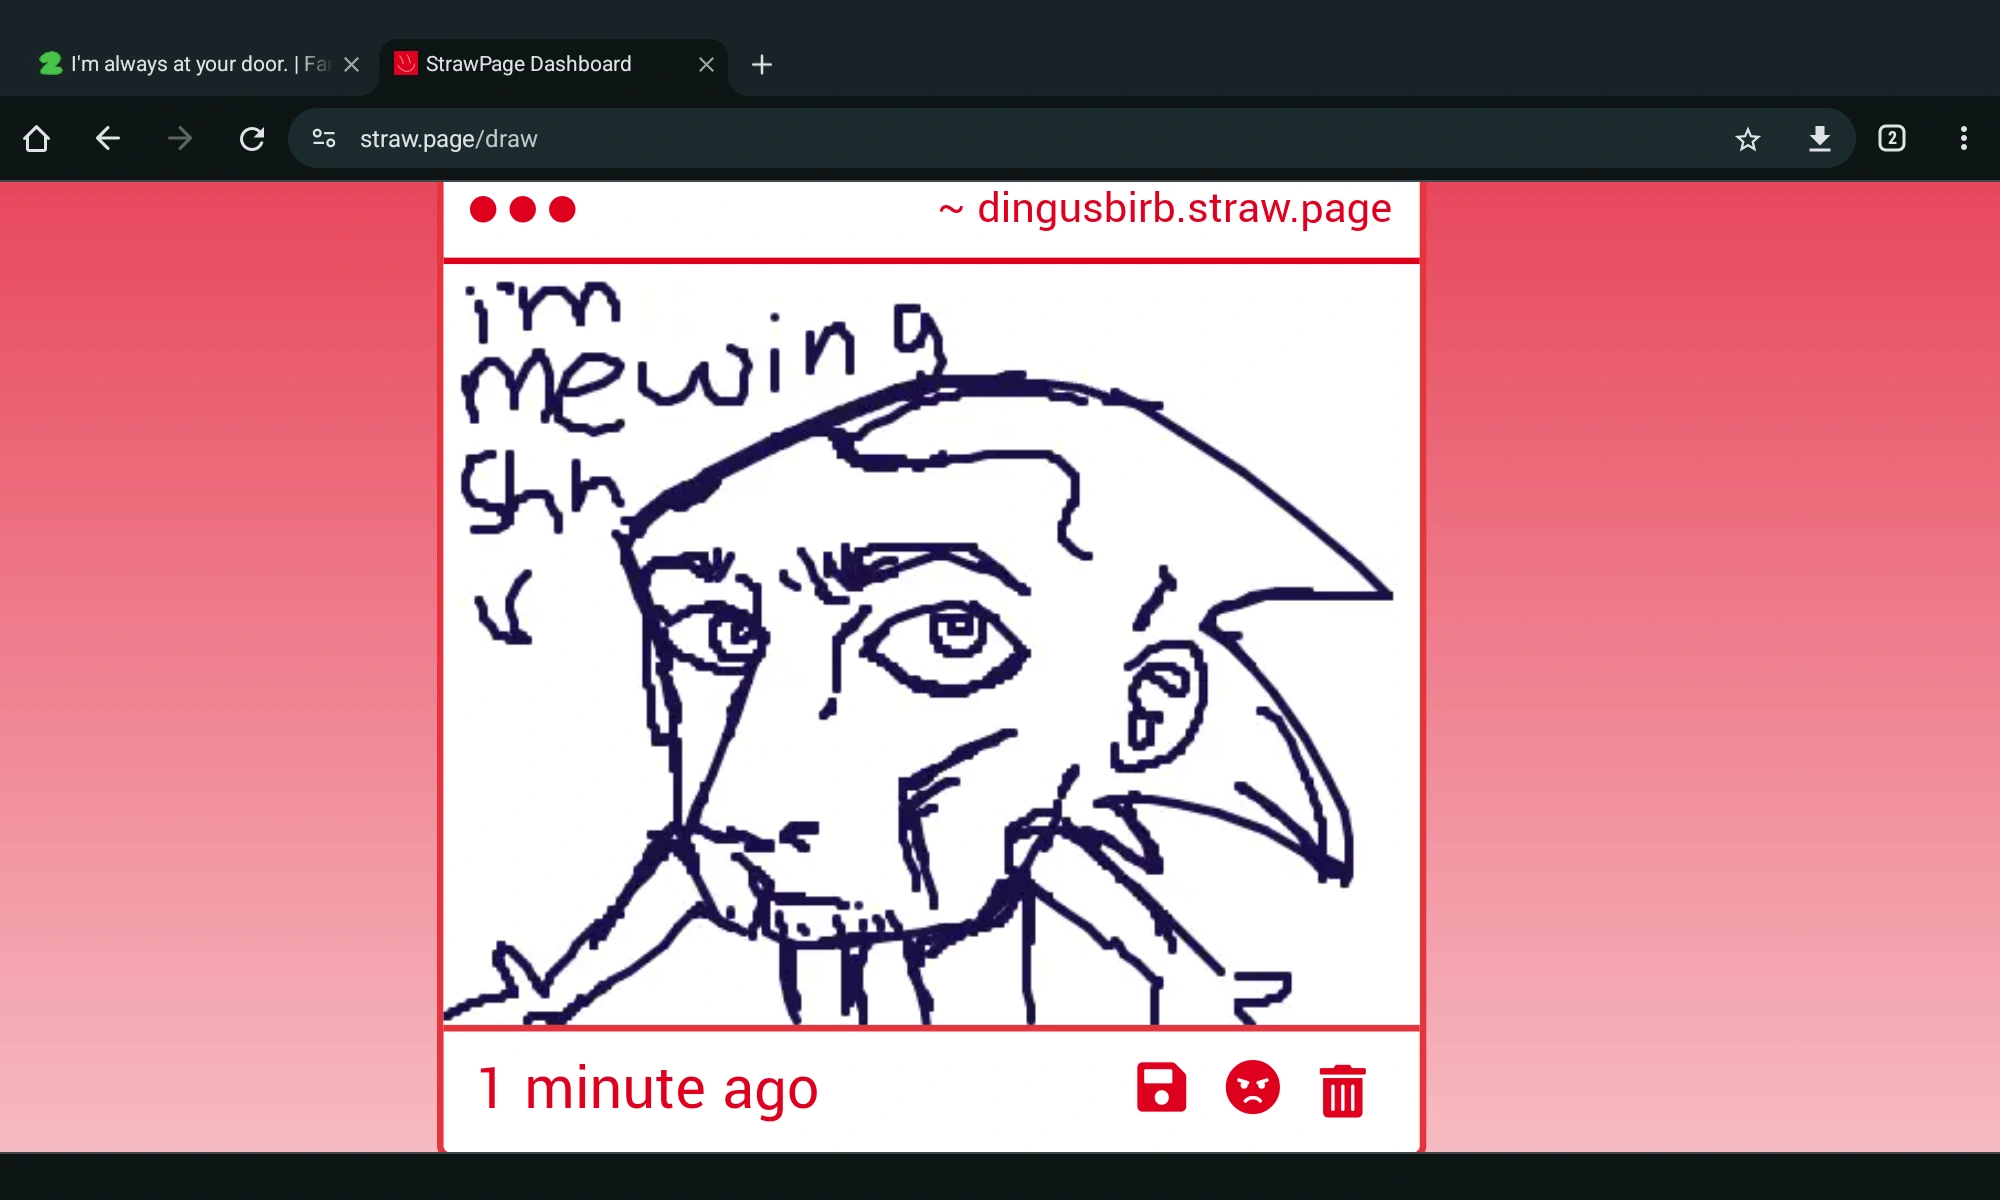Reload the current page
2000x1200 pixels.
pyautogui.click(x=251, y=139)
